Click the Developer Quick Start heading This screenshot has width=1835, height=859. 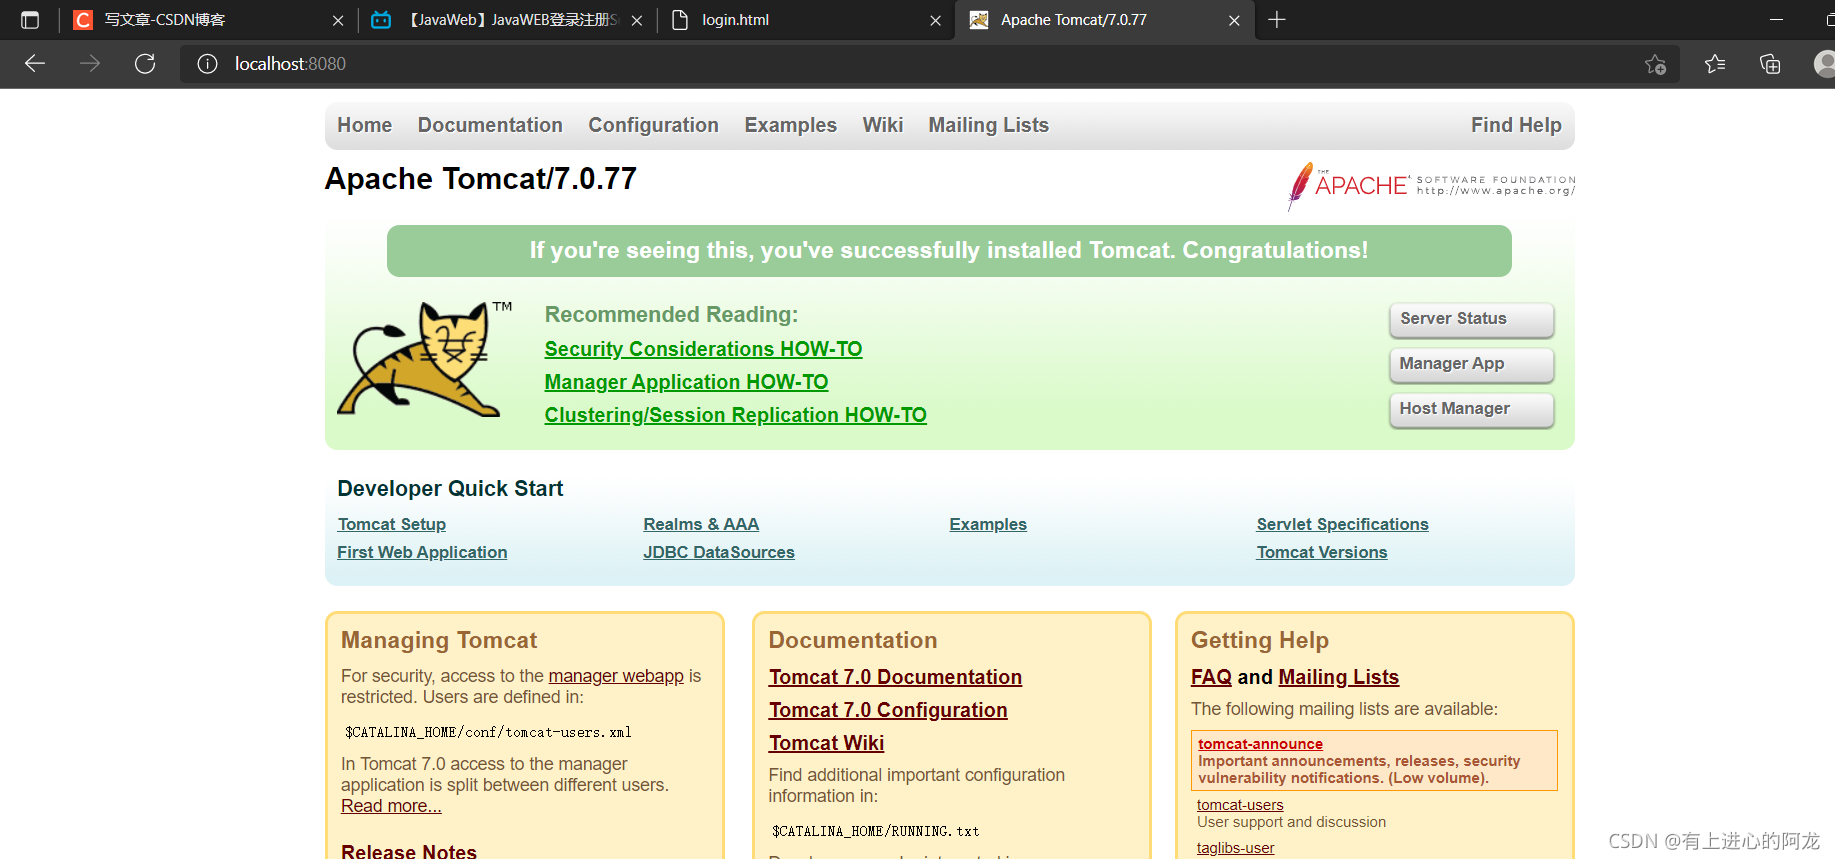[450, 489]
